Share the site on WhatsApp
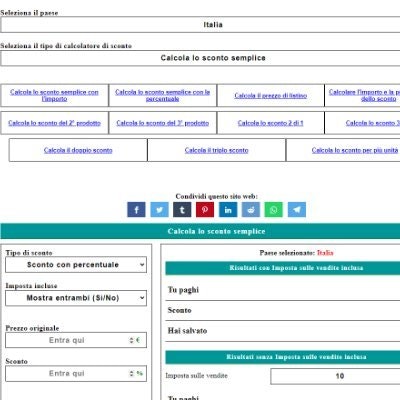This screenshot has width=400, height=400. point(274,210)
